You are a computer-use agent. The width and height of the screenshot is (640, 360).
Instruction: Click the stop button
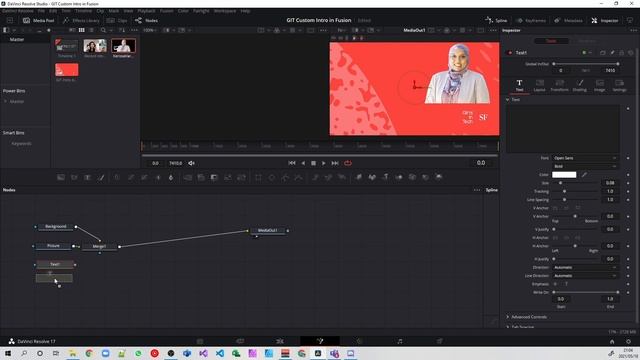click(313, 163)
